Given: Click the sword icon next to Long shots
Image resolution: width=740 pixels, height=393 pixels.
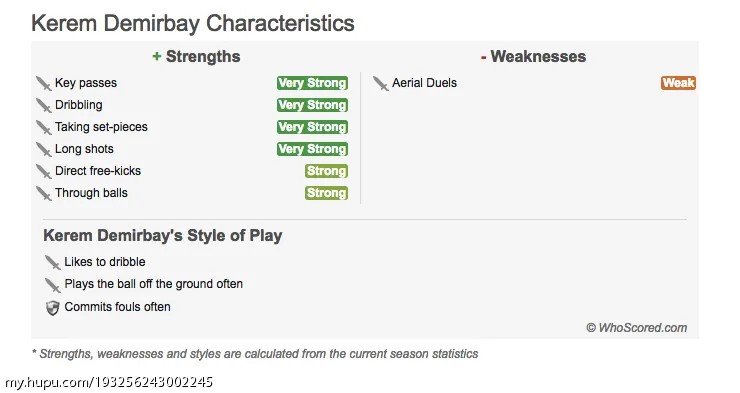Looking at the screenshot, I should tap(43, 150).
